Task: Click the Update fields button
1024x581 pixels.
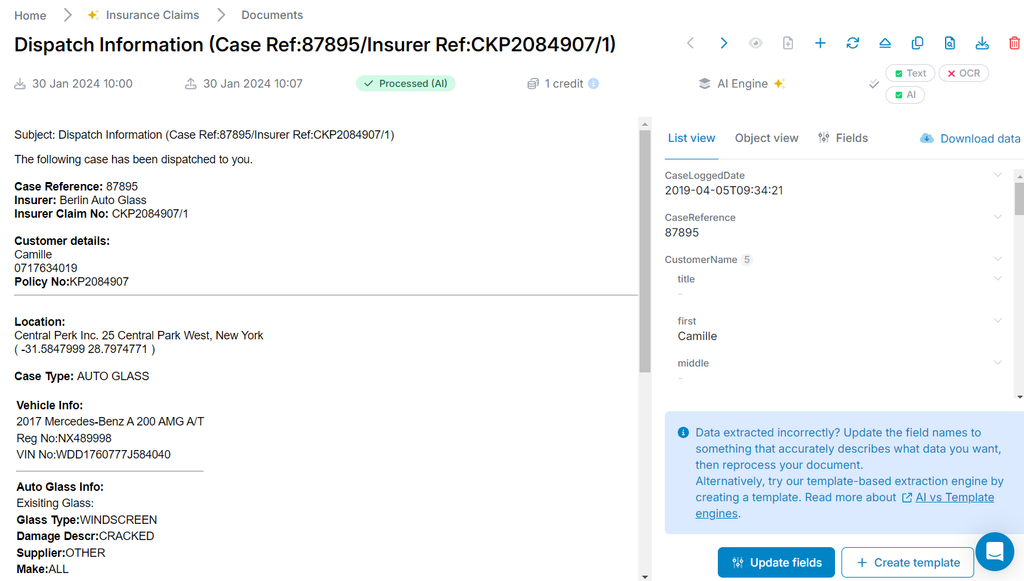Action: point(776,562)
